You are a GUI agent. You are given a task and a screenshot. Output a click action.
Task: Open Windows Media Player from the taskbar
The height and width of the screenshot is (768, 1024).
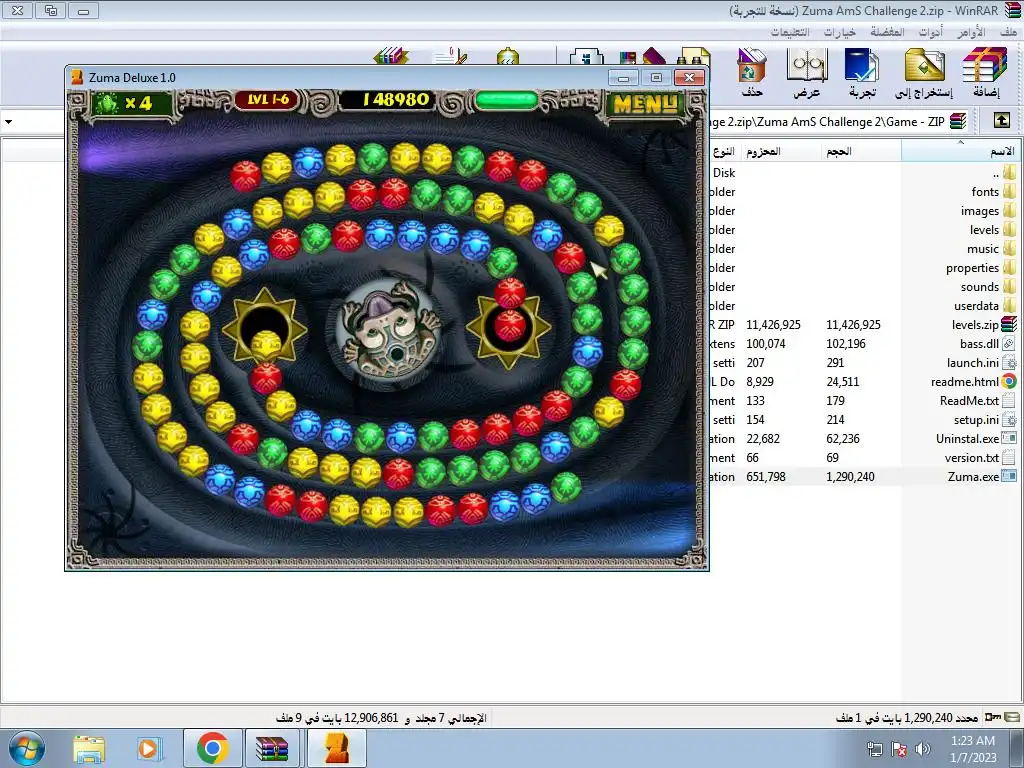tap(149, 749)
